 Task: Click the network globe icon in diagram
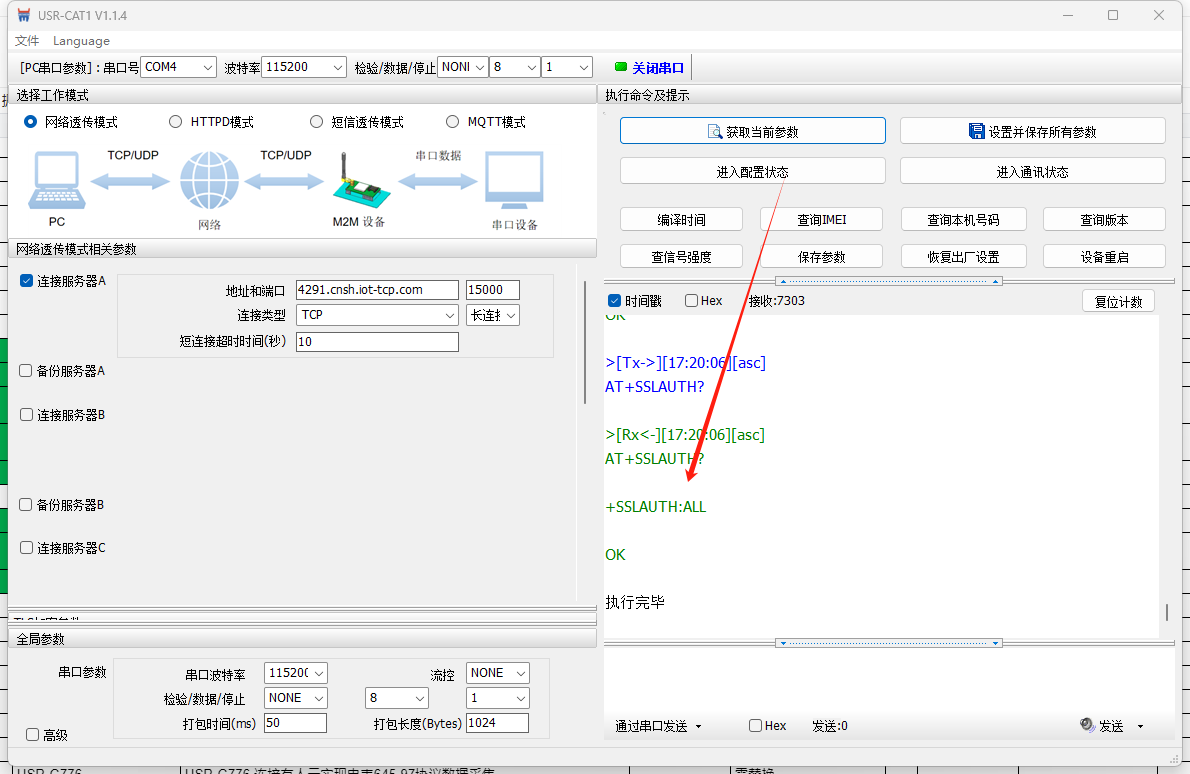(x=210, y=182)
